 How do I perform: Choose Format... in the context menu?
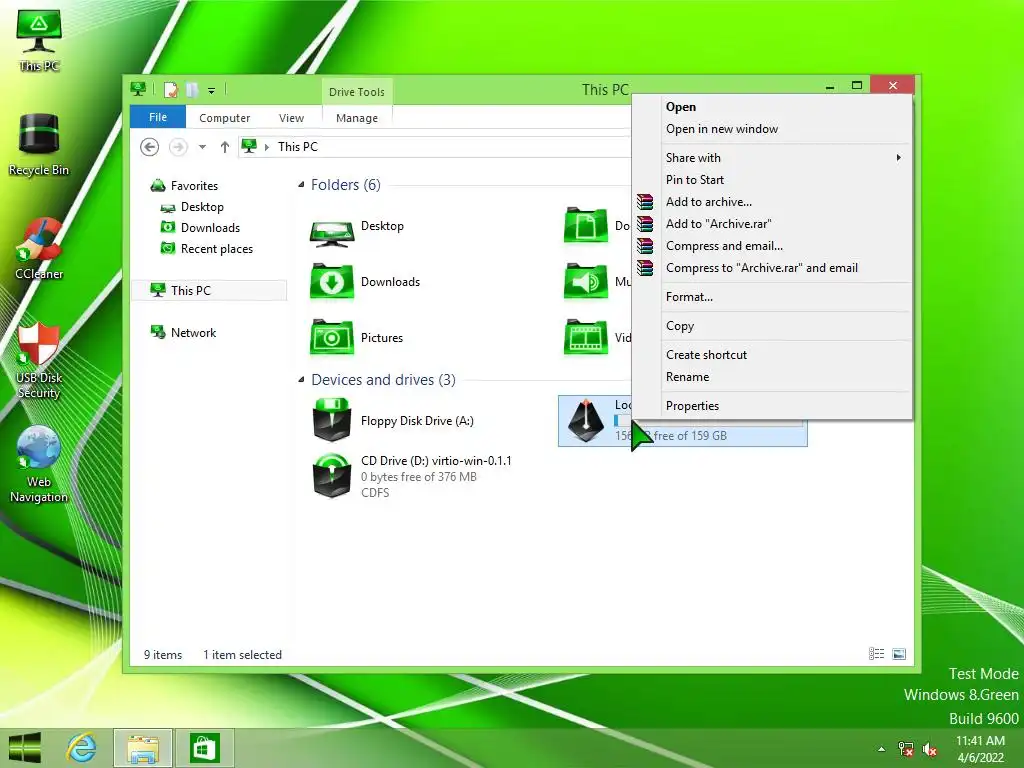(x=771, y=296)
